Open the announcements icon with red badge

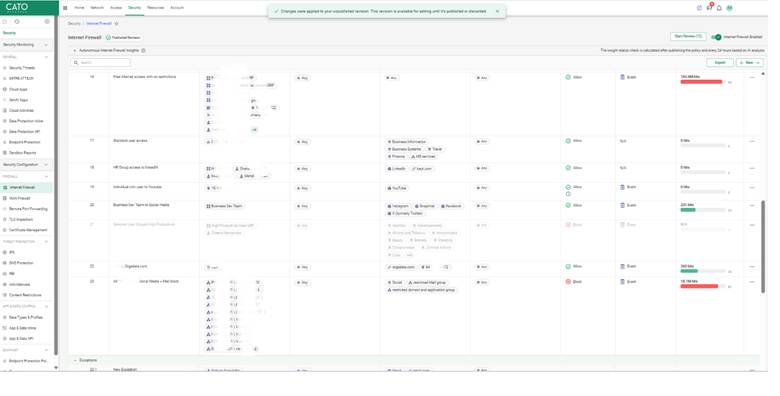click(709, 7)
